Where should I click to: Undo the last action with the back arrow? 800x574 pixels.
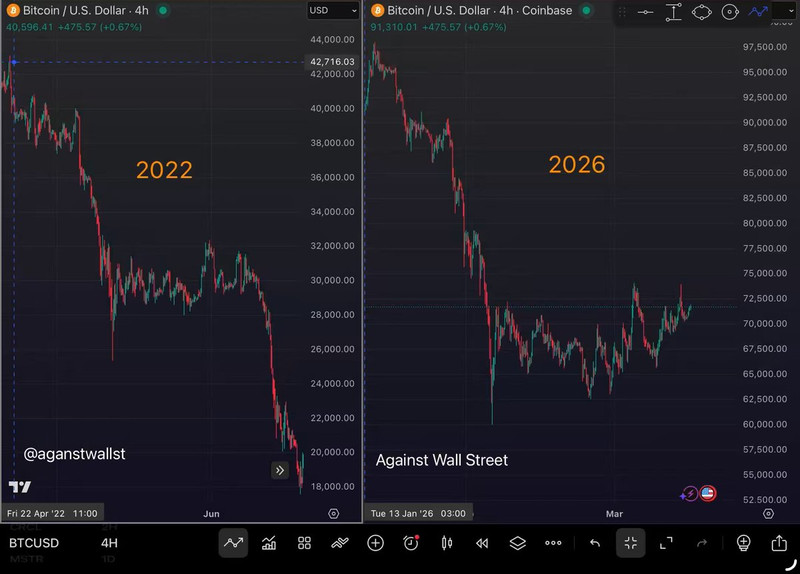coord(595,543)
